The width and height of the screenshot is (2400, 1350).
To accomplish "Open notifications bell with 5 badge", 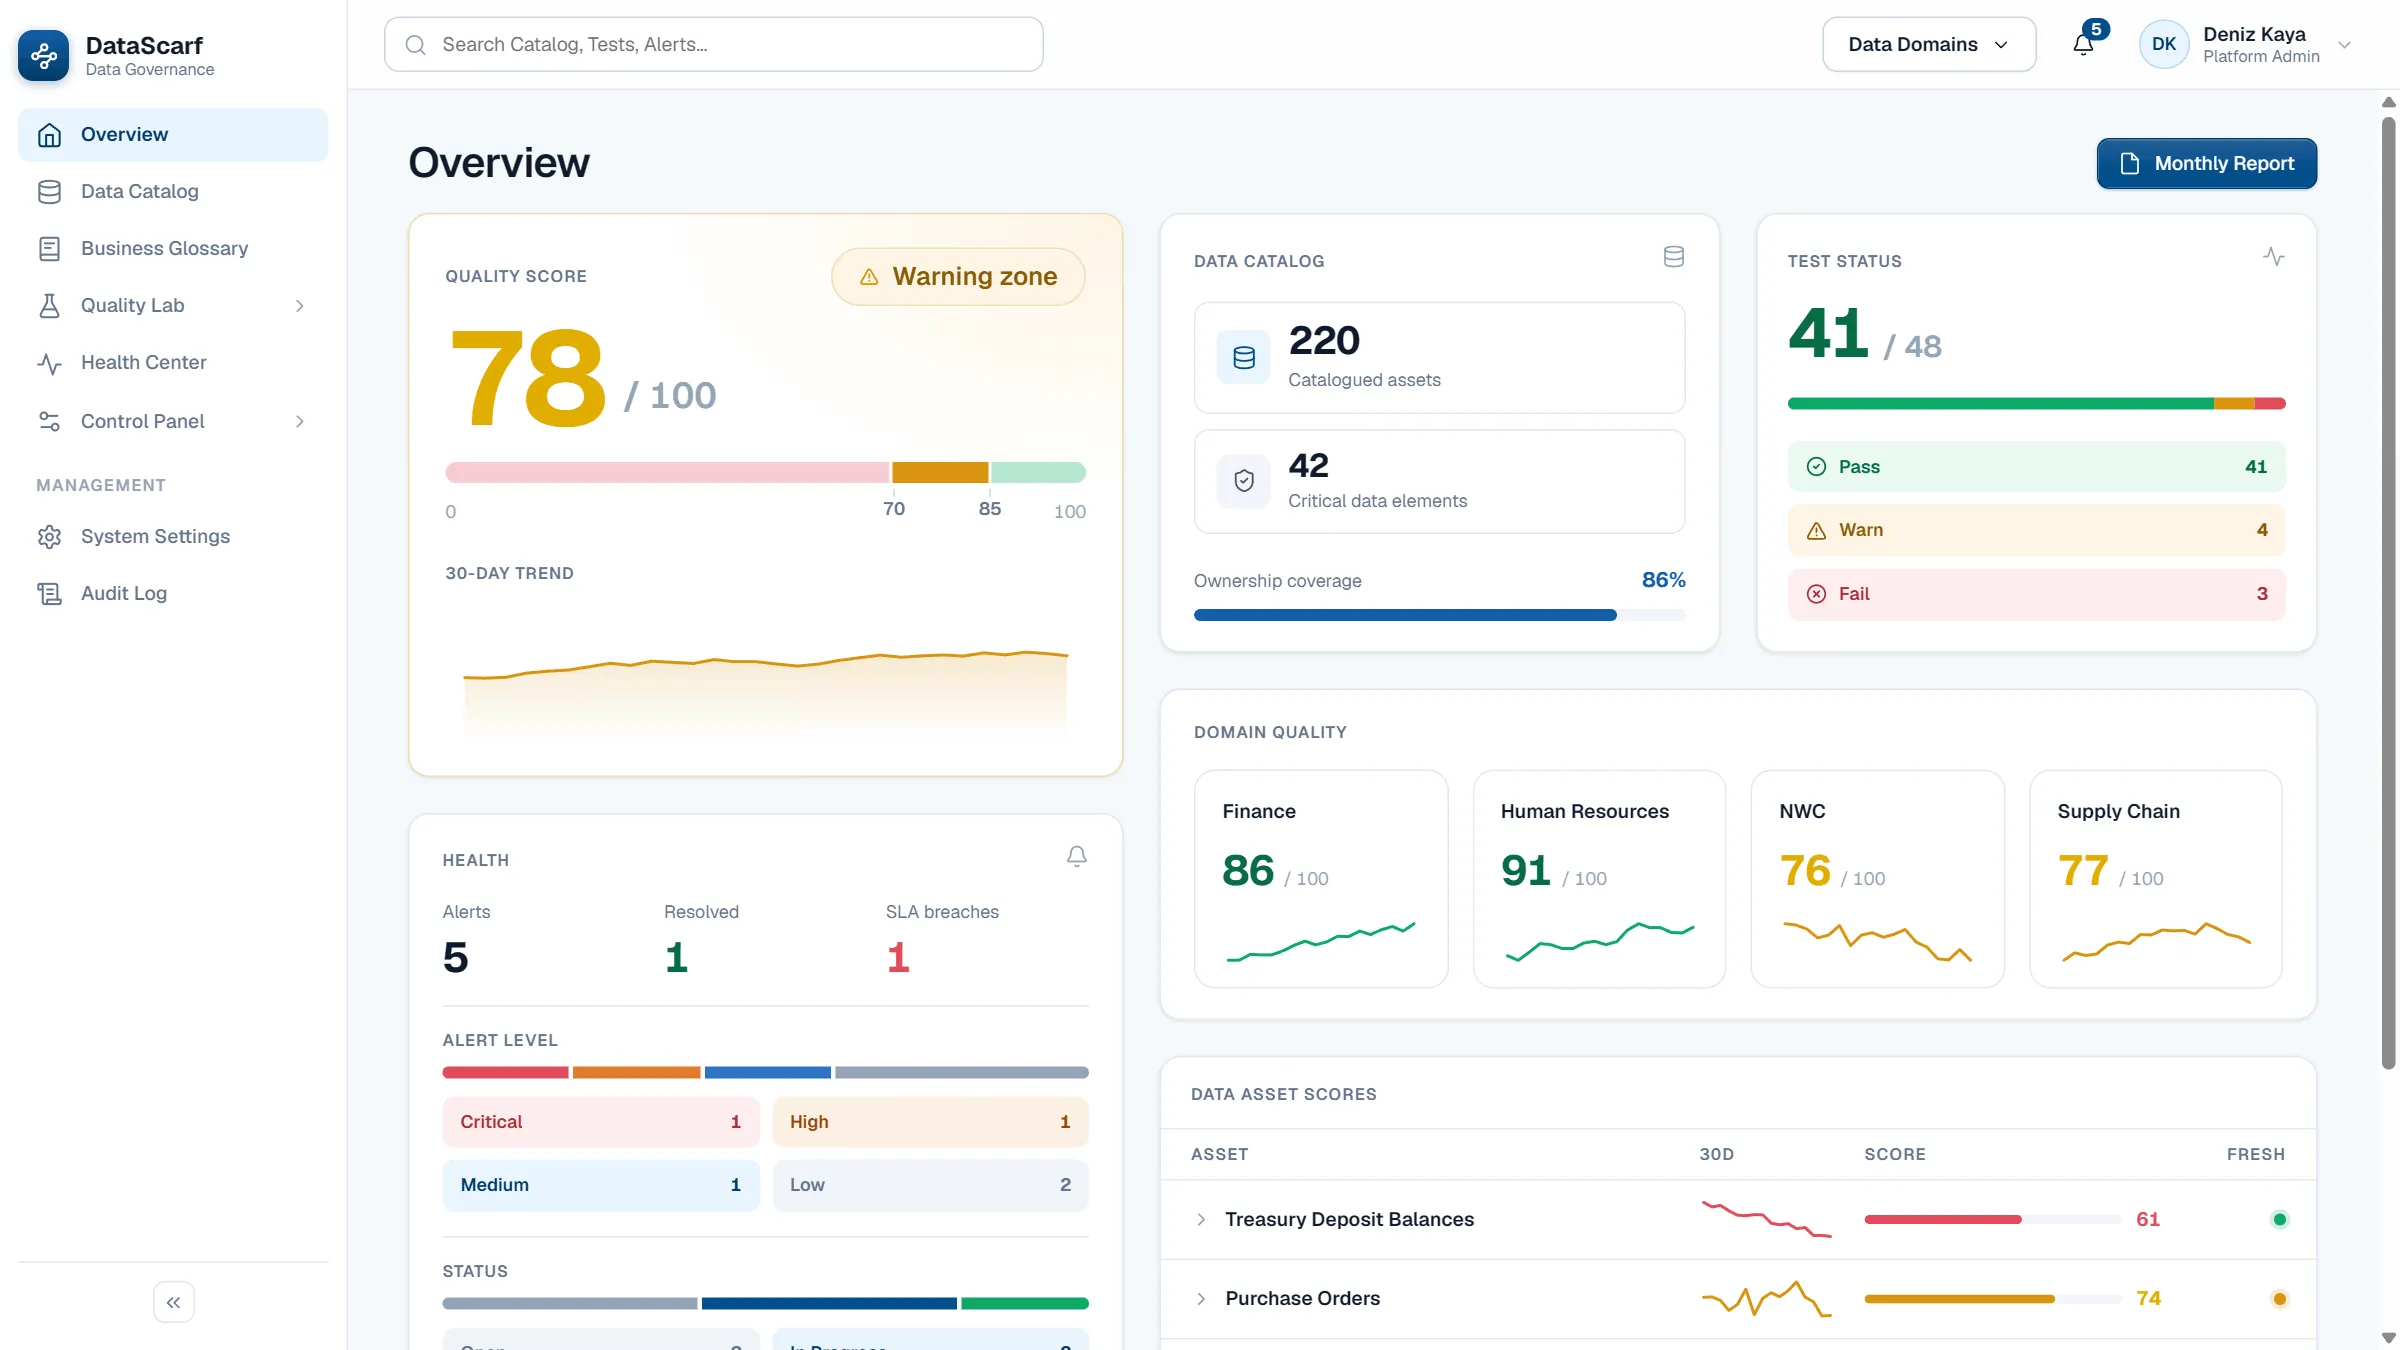I will (2085, 43).
